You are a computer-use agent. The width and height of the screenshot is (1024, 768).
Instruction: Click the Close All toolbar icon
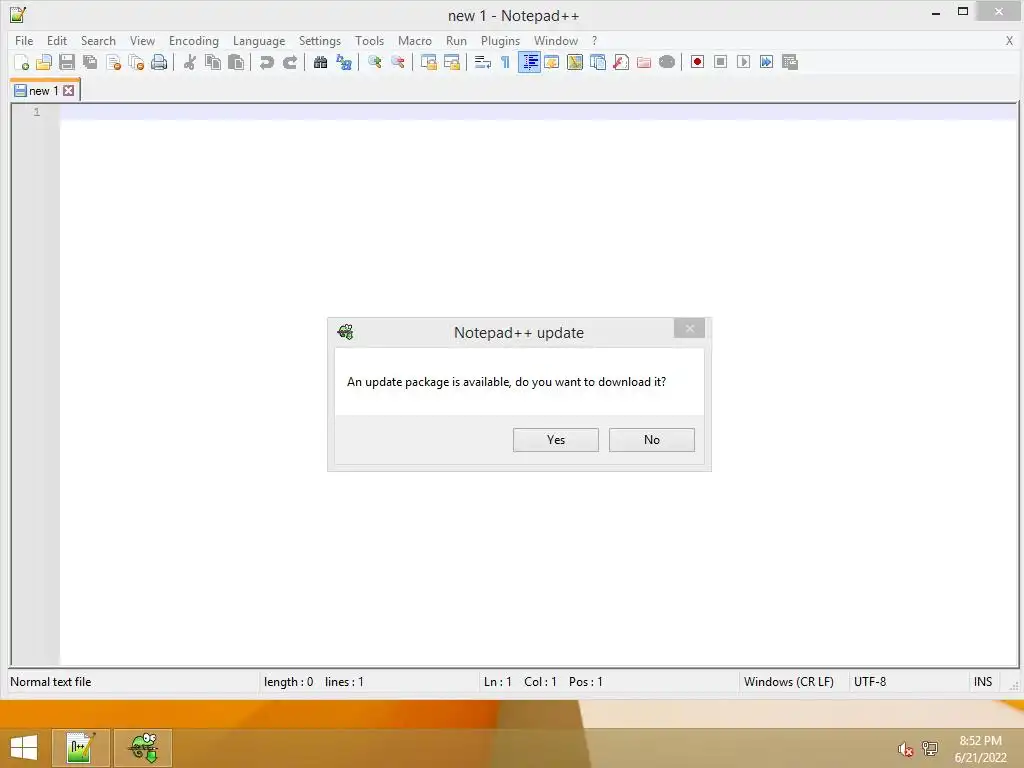(x=136, y=62)
